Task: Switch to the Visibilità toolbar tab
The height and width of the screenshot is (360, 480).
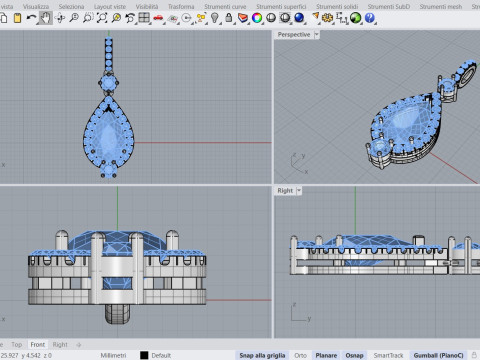Action: coord(147,6)
